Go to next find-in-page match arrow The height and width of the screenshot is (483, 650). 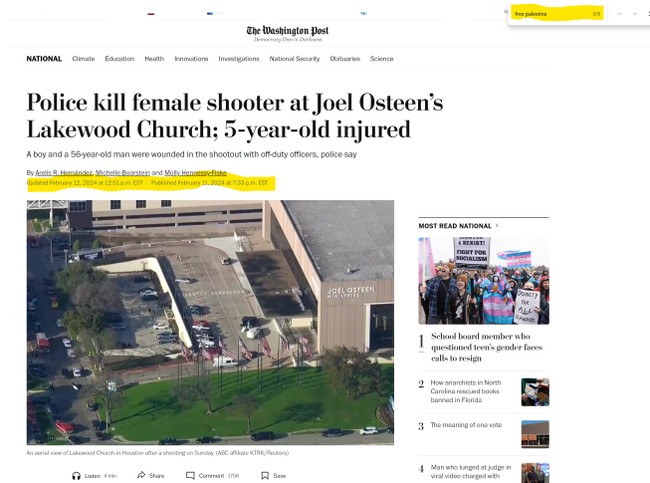click(x=635, y=14)
